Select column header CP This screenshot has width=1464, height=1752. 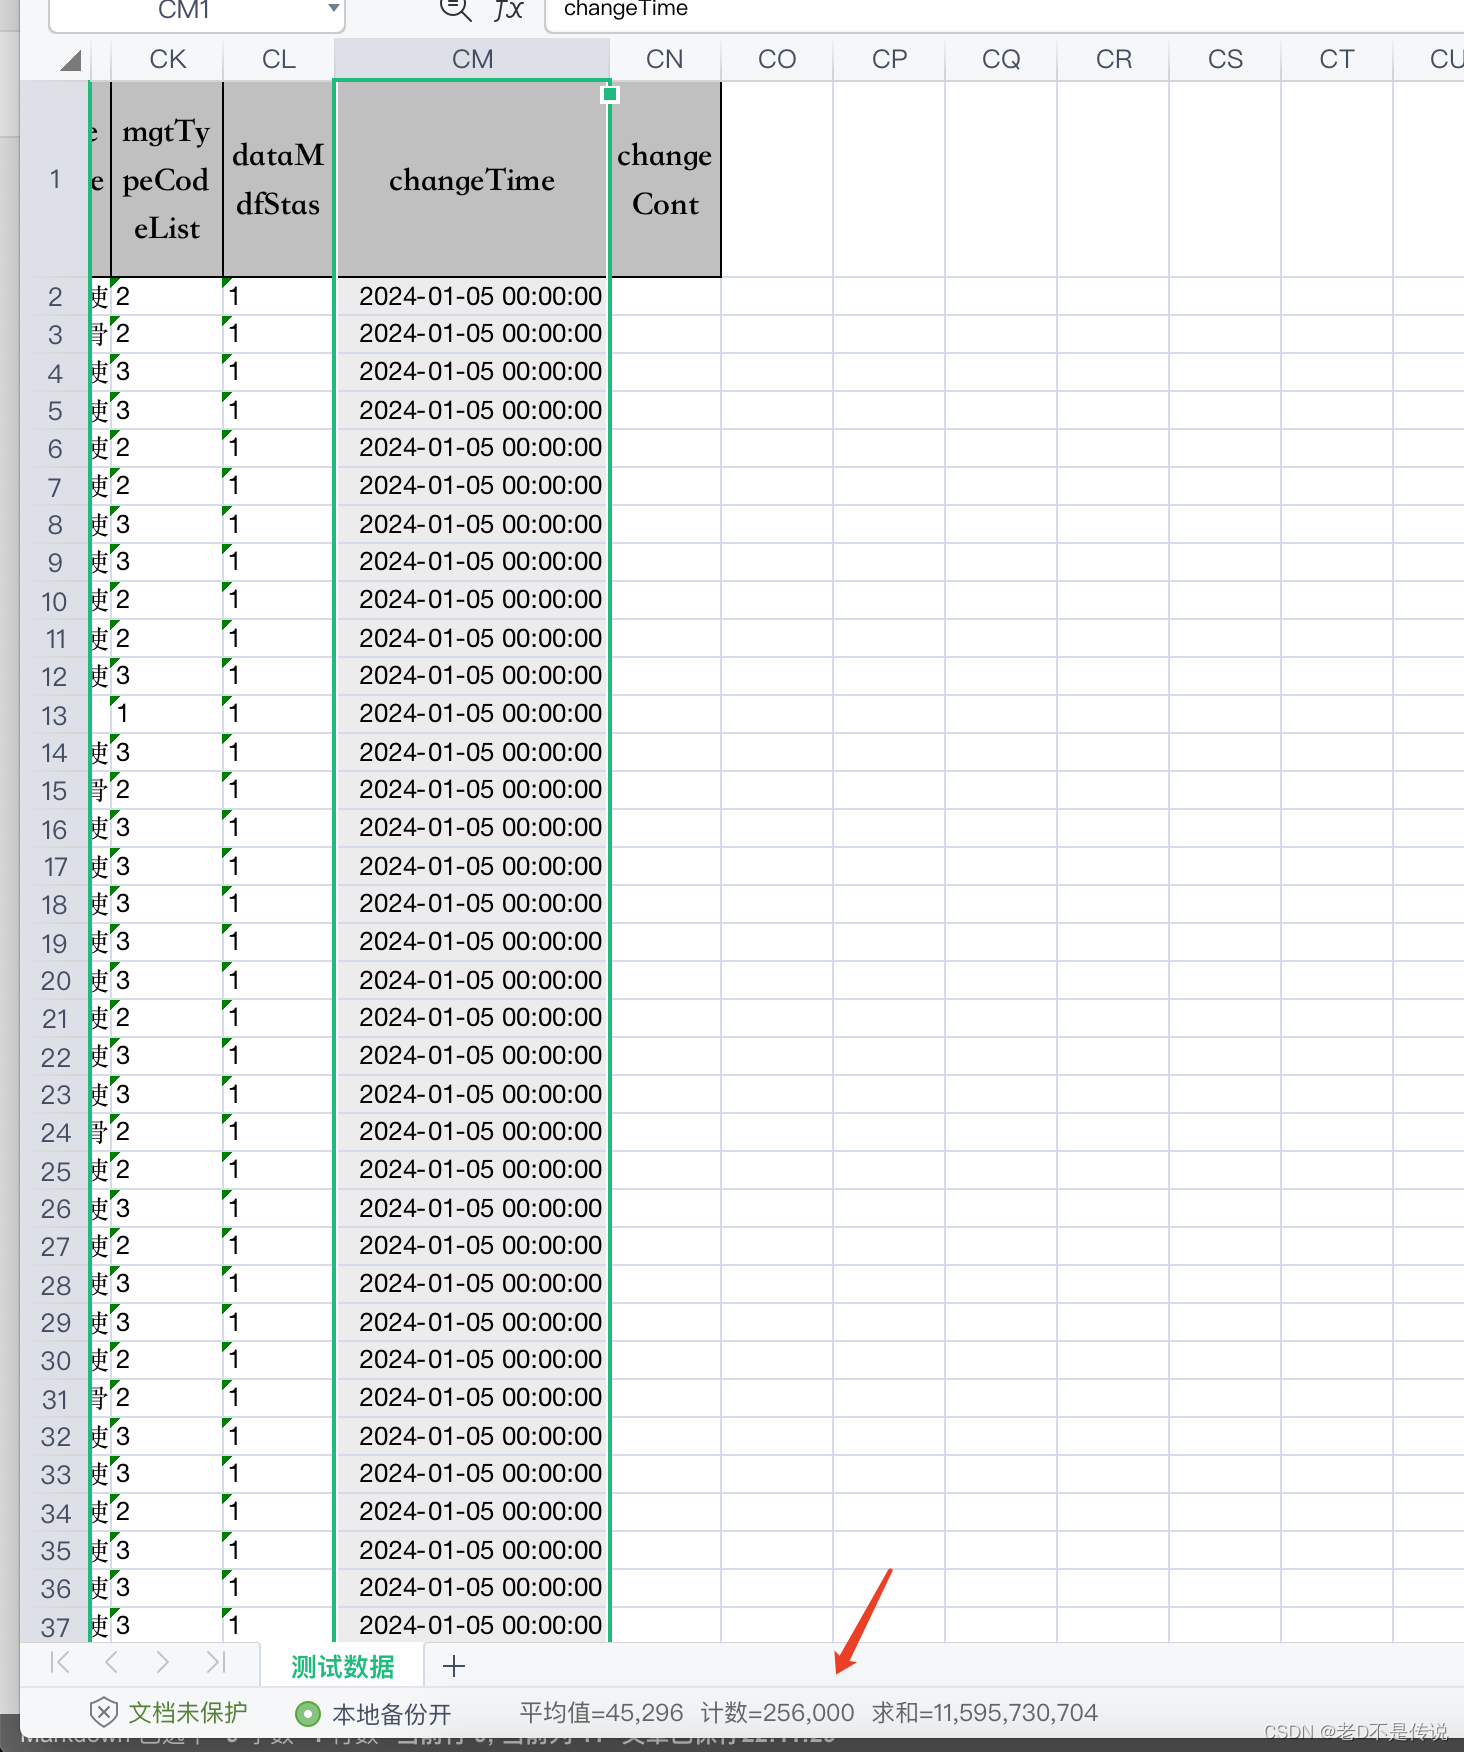pyautogui.click(x=889, y=59)
